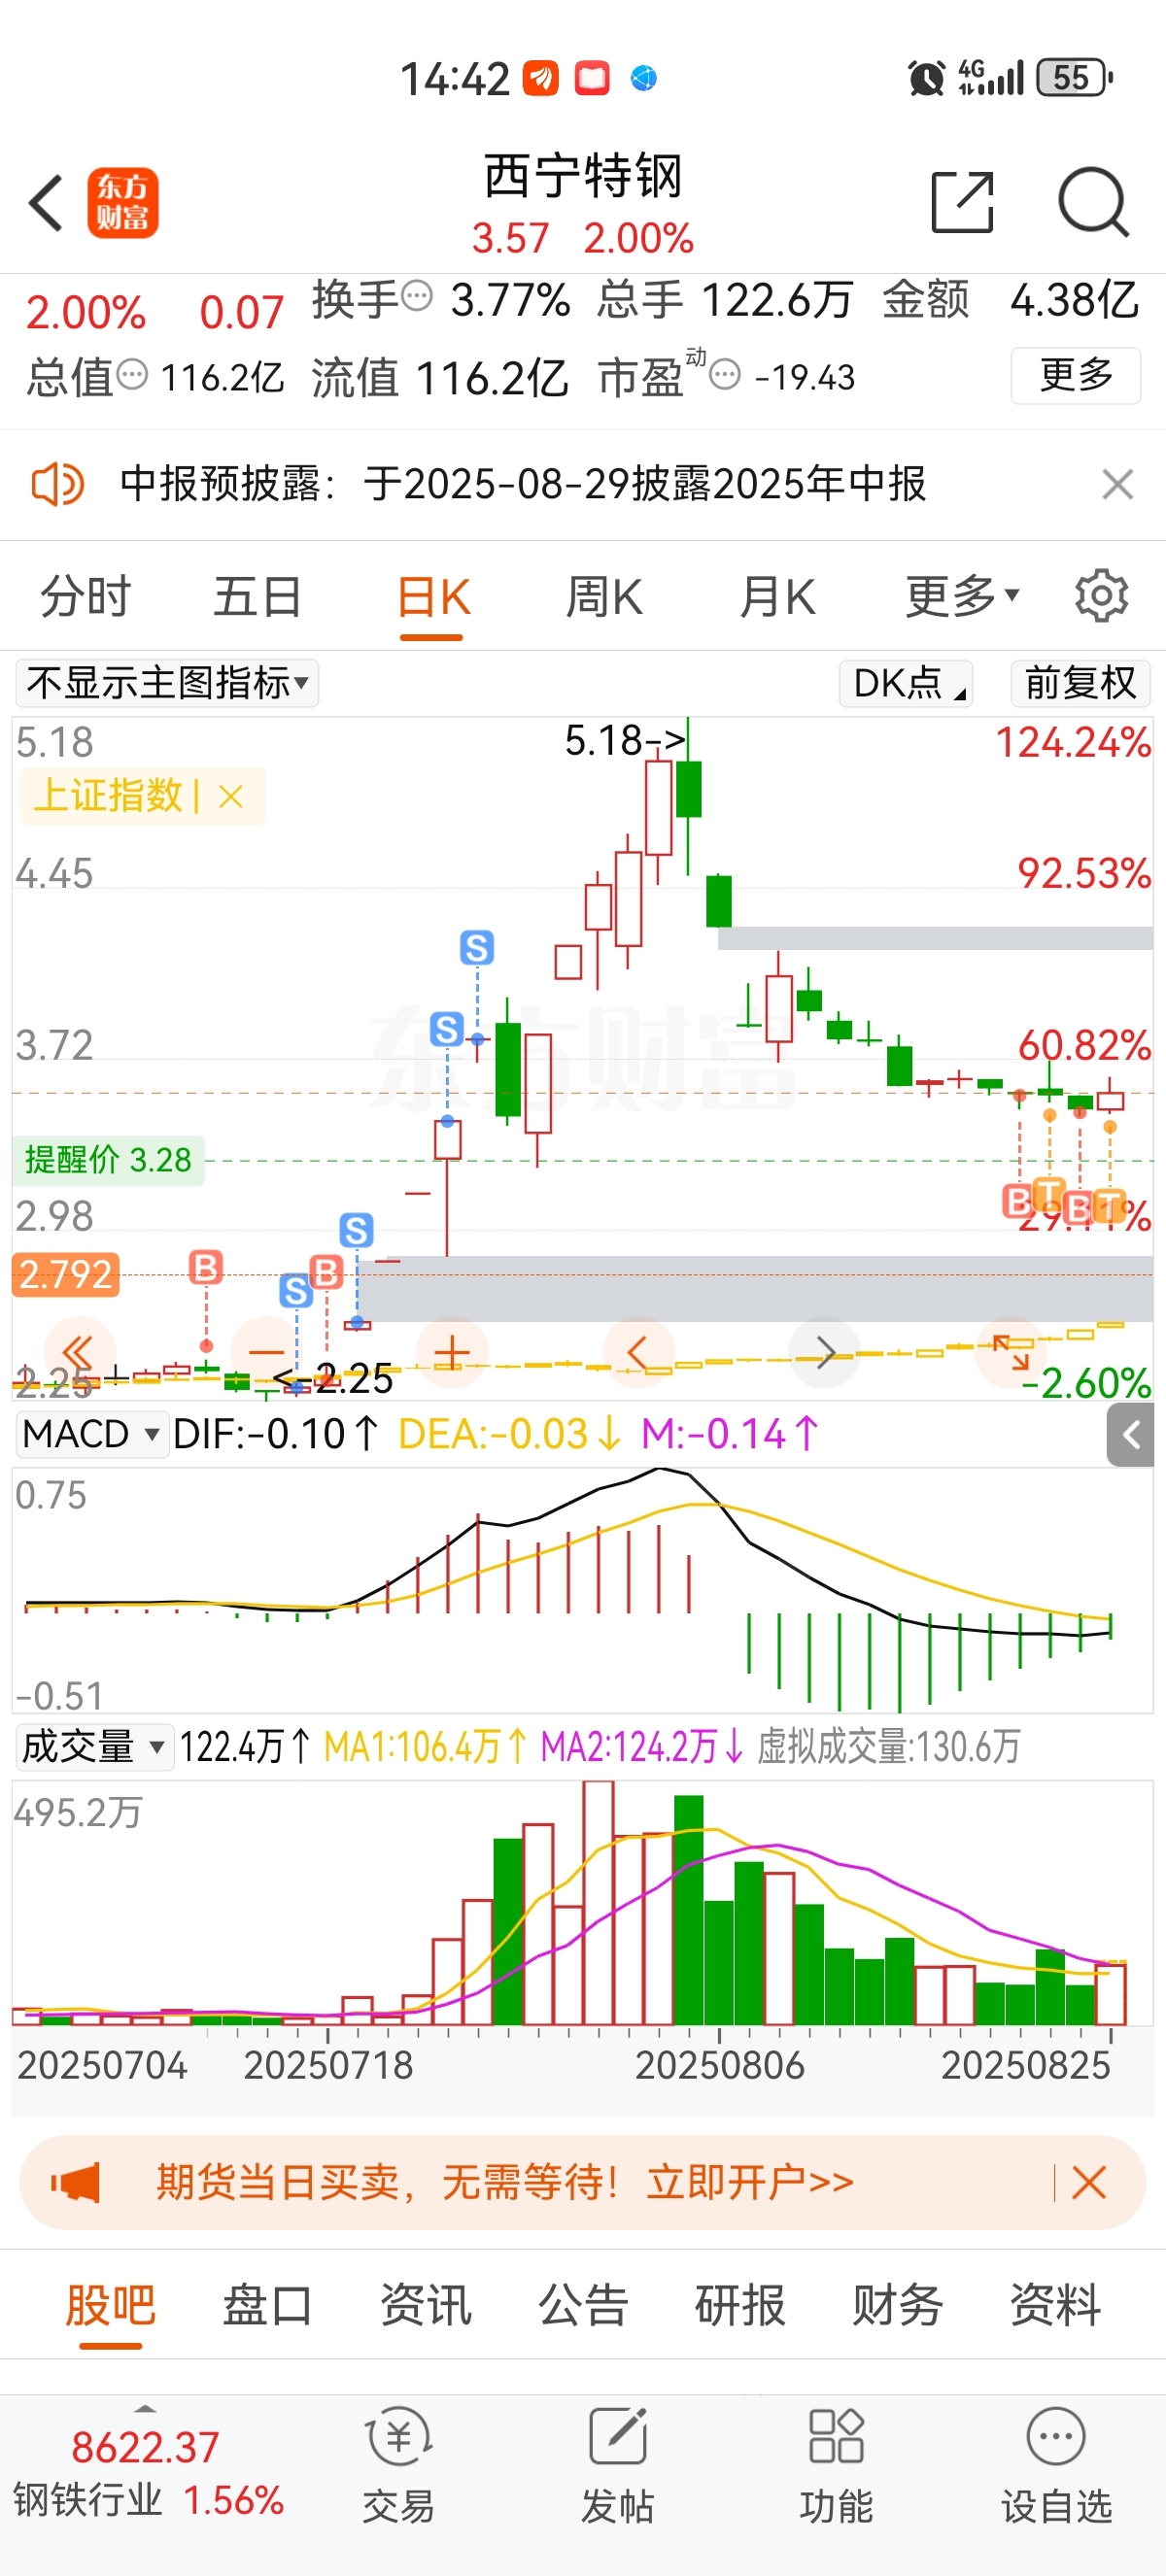Screen dimensions: 1166x2576
Task: Tap the 换手 info smiley icon
Action: 416,296
